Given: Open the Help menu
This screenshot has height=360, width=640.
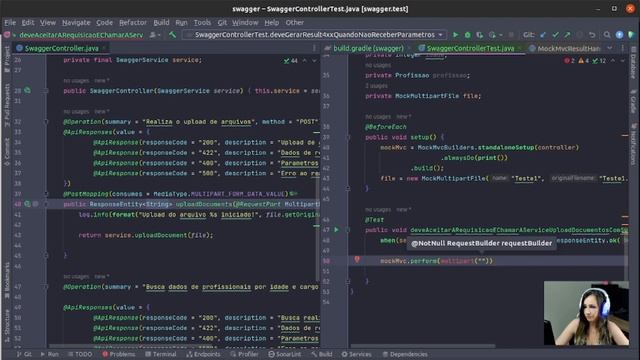Looking at the screenshot, I should pyautogui.click(x=271, y=22).
